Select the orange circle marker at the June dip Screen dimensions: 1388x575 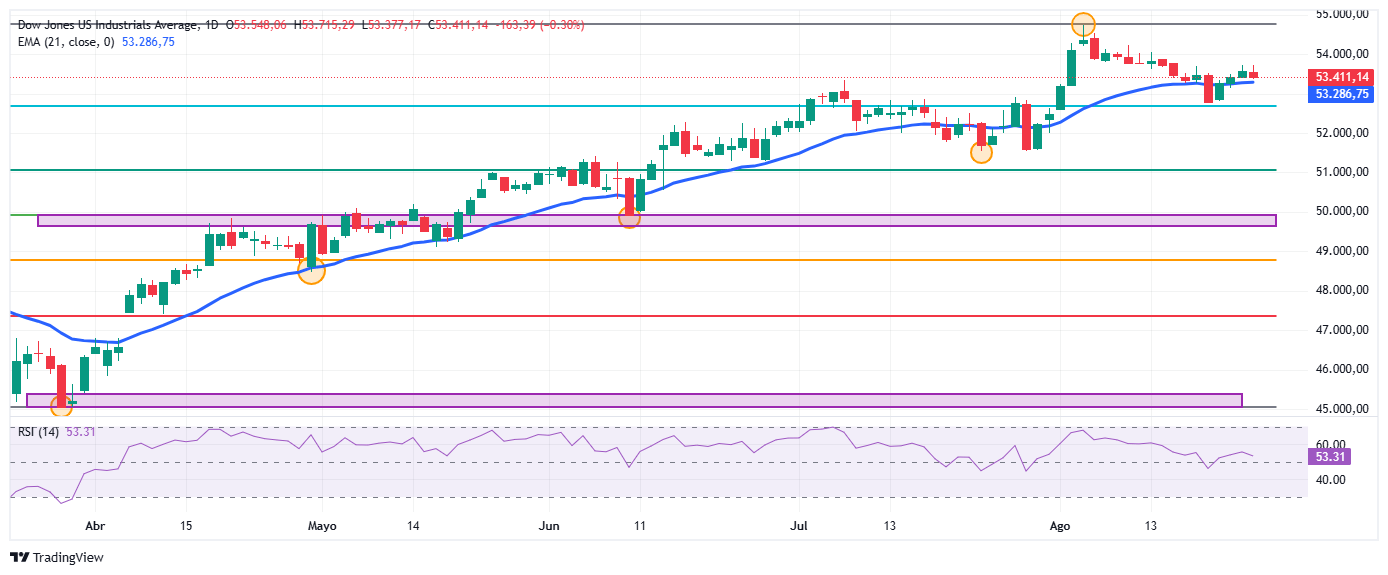point(629,216)
